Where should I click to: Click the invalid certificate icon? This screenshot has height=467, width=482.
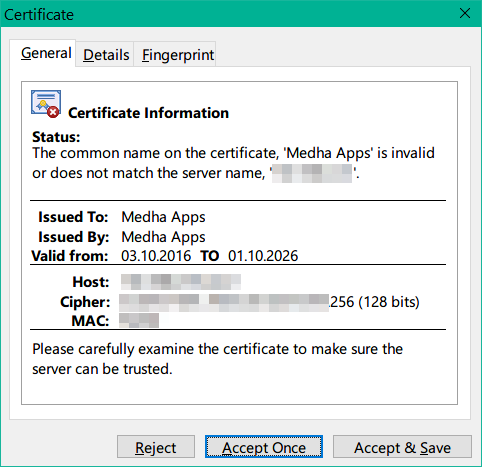pos(46,104)
